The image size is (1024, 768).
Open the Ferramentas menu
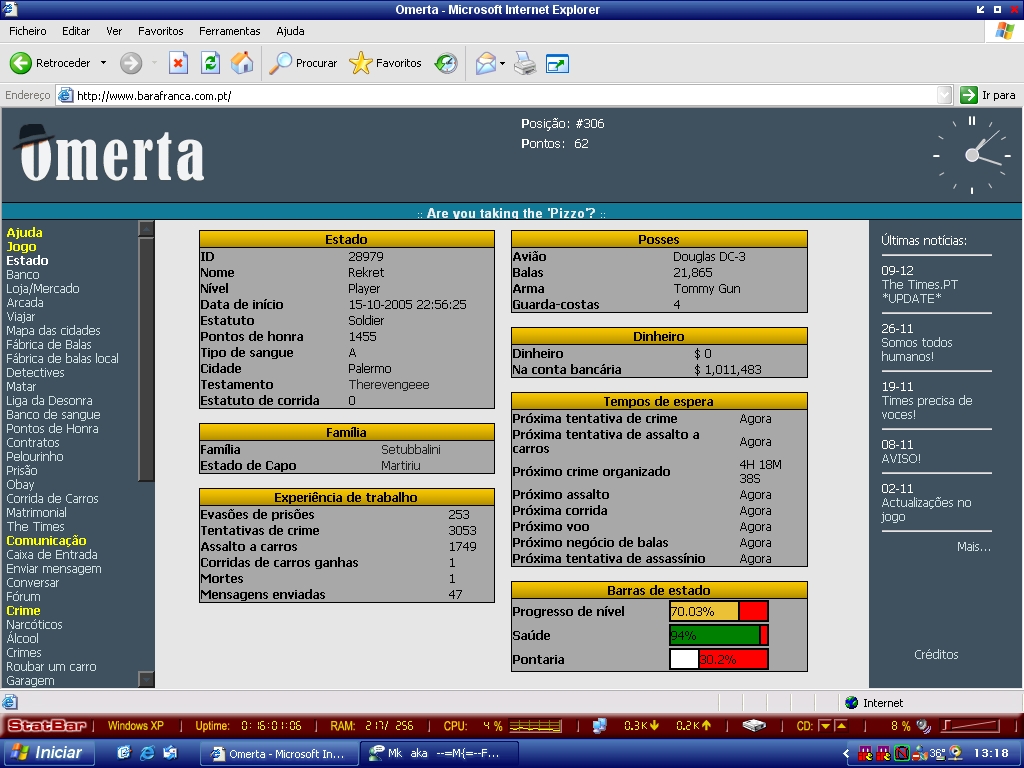(x=229, y=31)
